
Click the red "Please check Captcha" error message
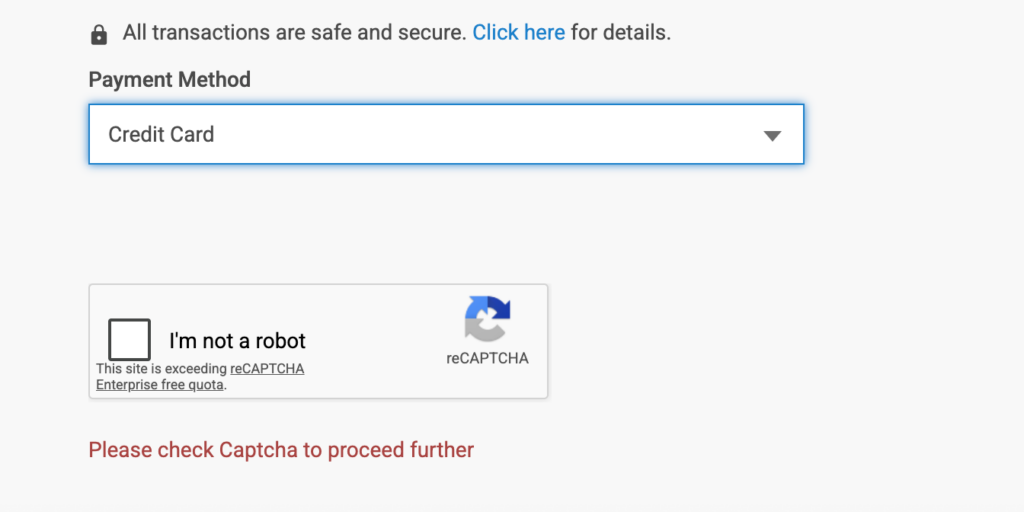[281, 450]
